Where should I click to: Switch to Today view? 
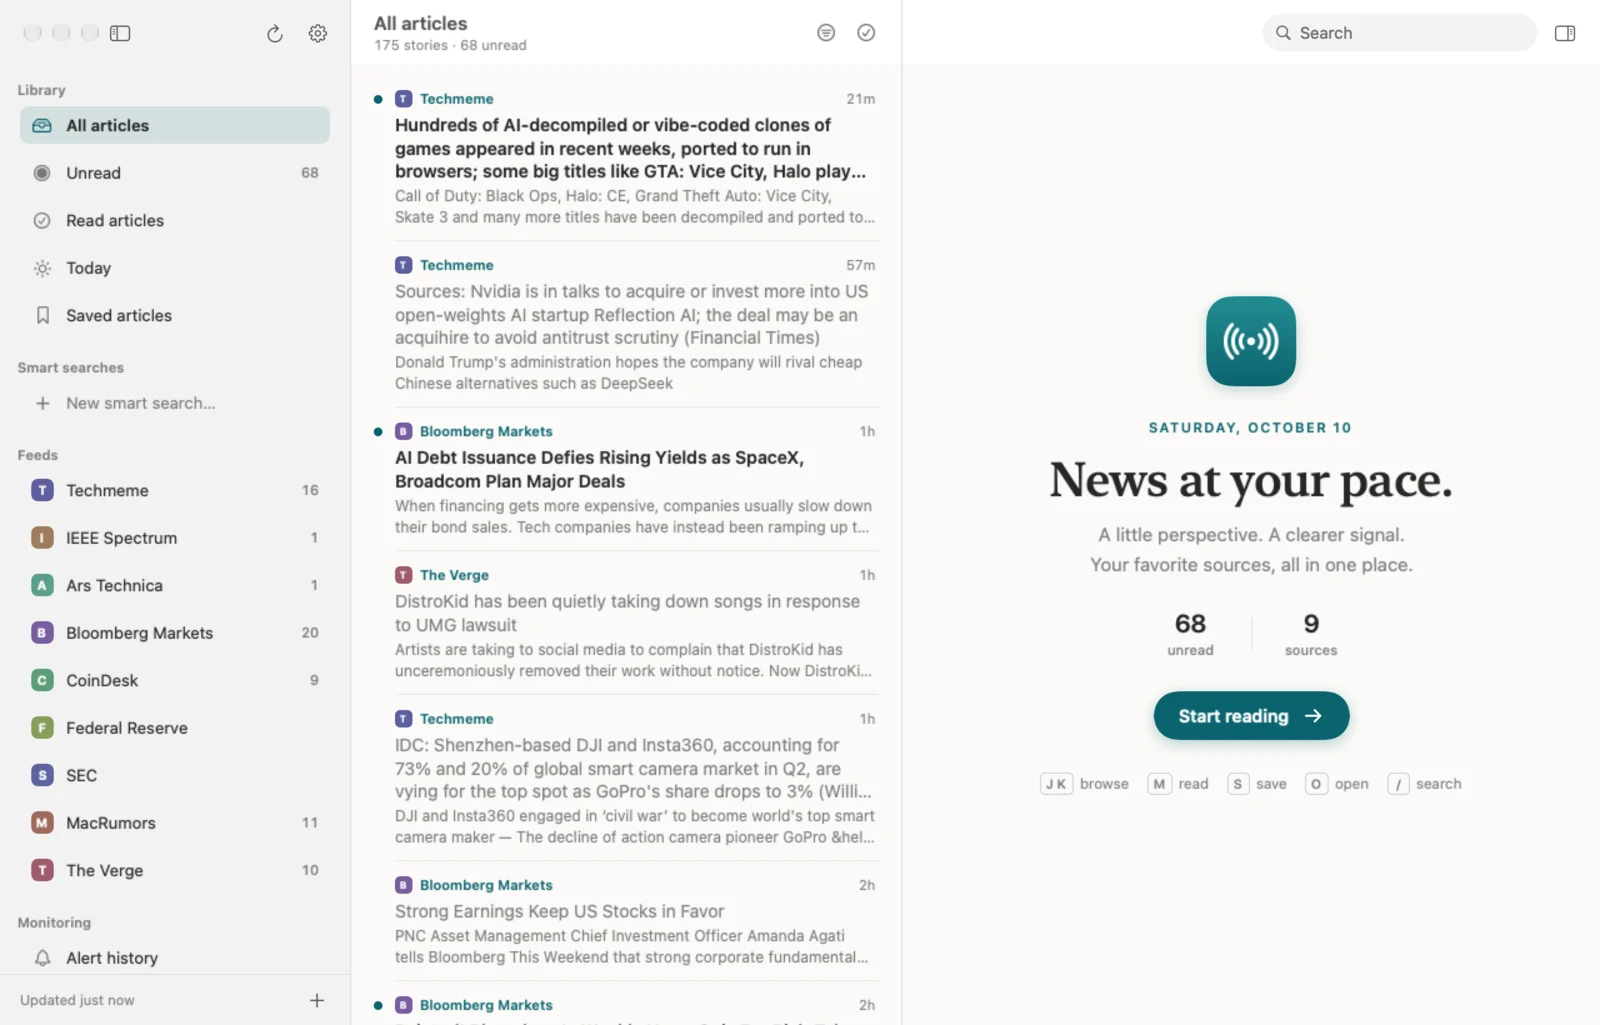point(175,268)
